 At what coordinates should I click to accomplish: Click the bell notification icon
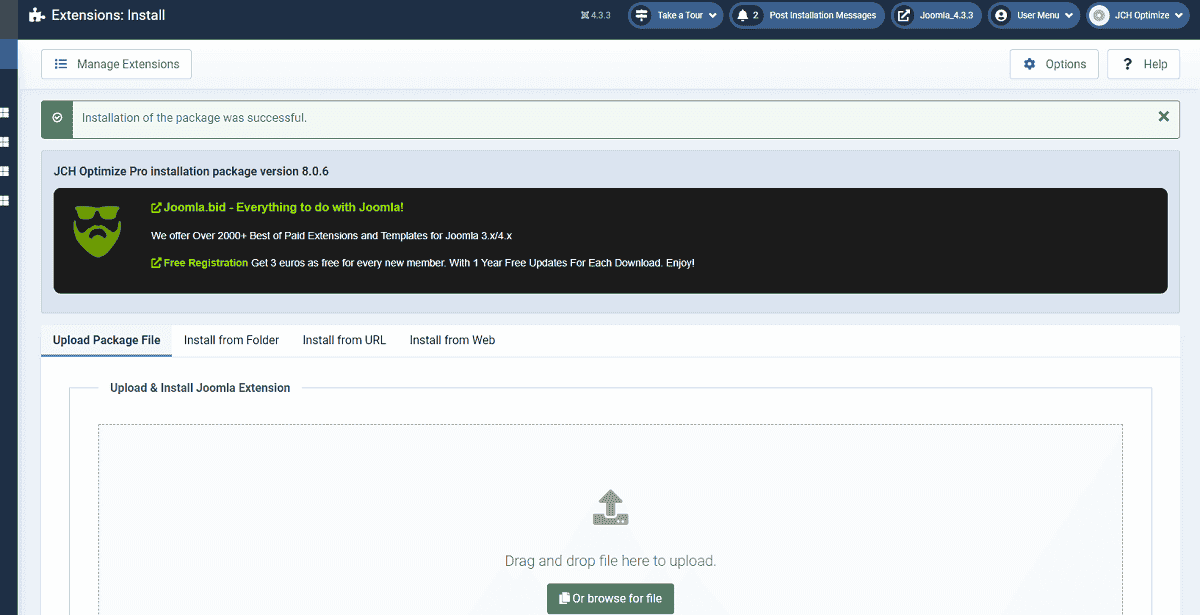(x=743, y=15)
